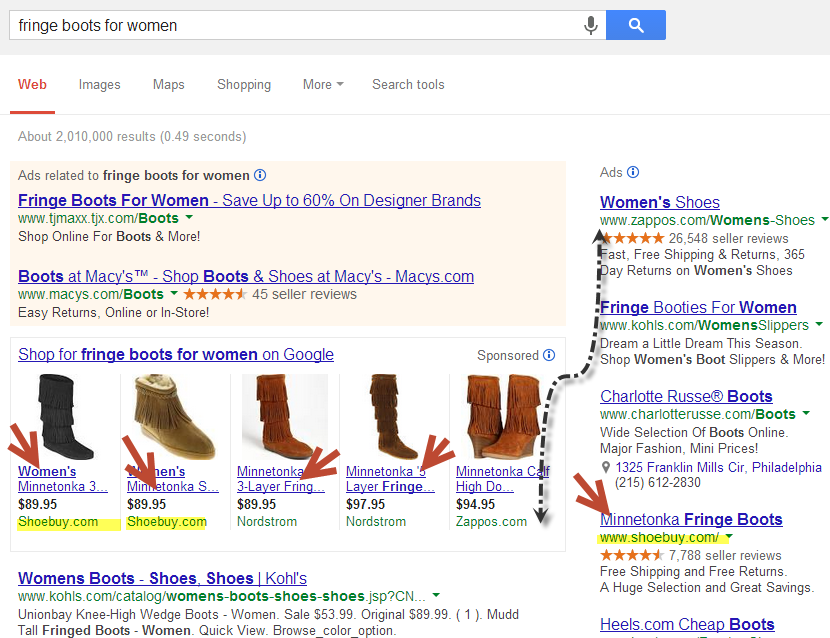Expand the zappos.com/Womens-Shoes ad dropdown arrow

[825, 219]
